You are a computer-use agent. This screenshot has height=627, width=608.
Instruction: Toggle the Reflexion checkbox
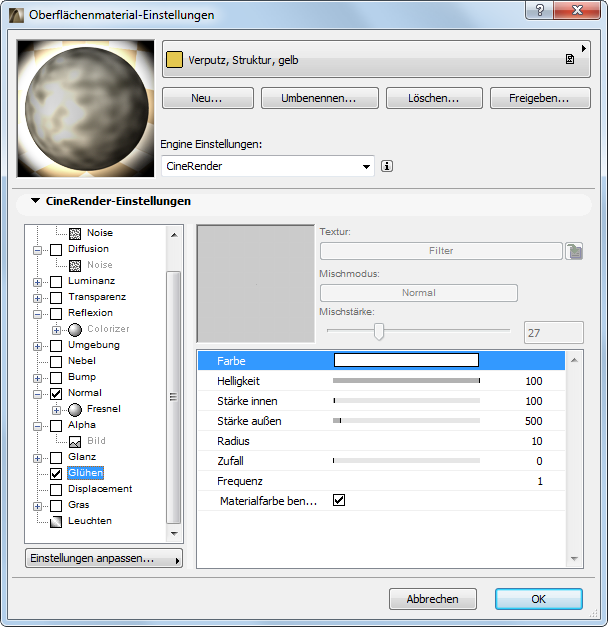click(x=56, y=314)
